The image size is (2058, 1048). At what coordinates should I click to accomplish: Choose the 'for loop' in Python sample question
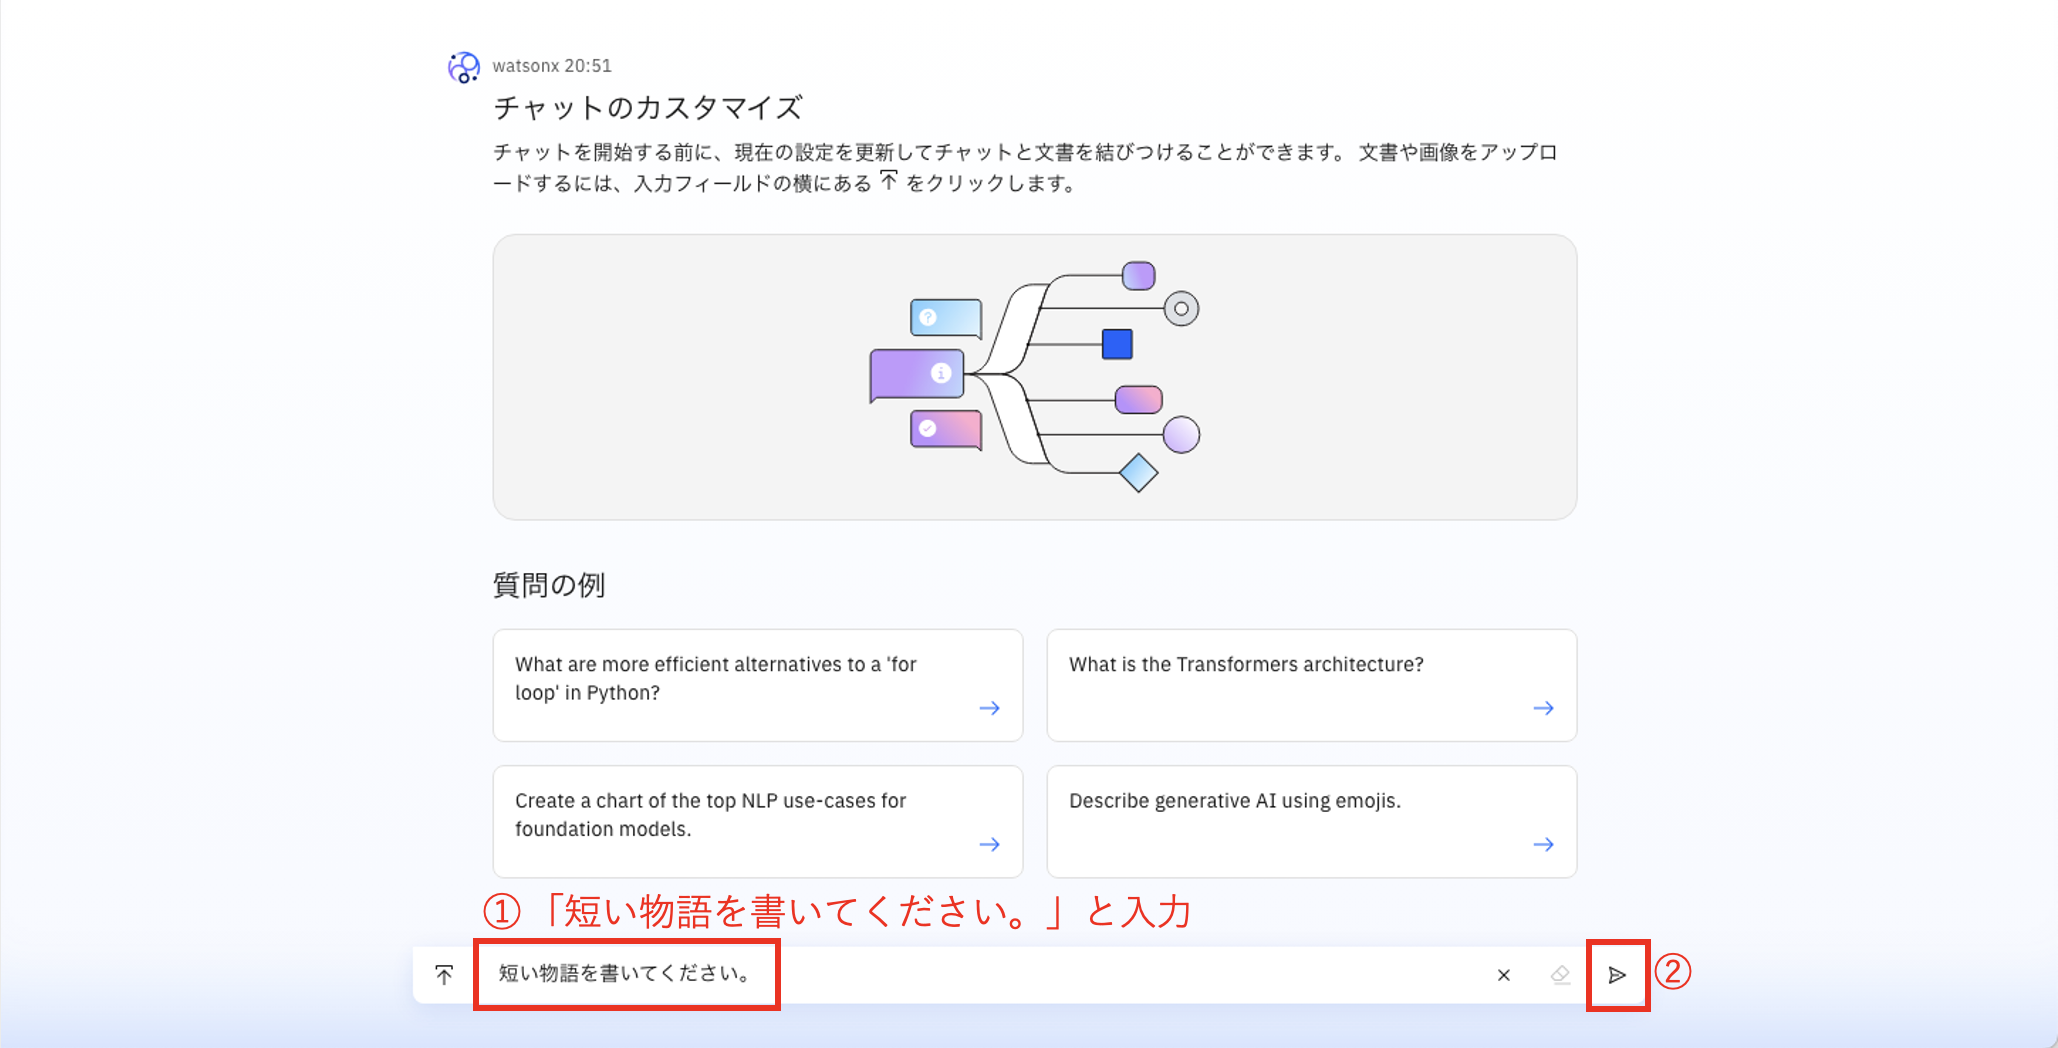(715, 678)
